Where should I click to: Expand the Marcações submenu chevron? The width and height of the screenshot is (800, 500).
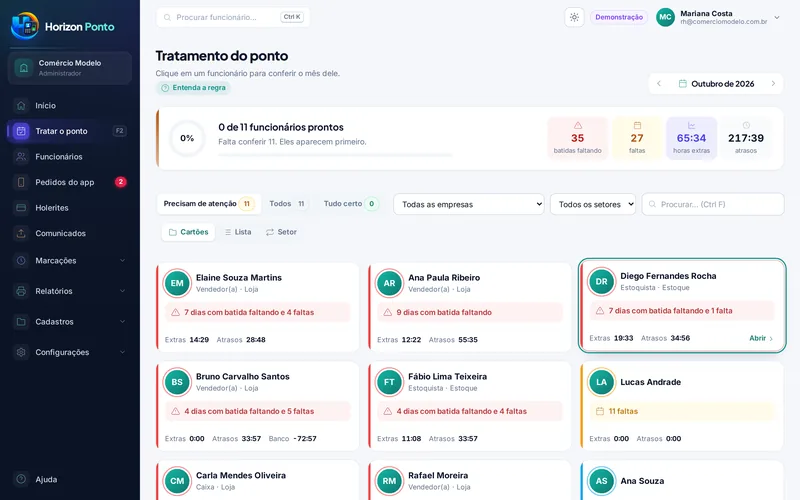coord(122,260)
